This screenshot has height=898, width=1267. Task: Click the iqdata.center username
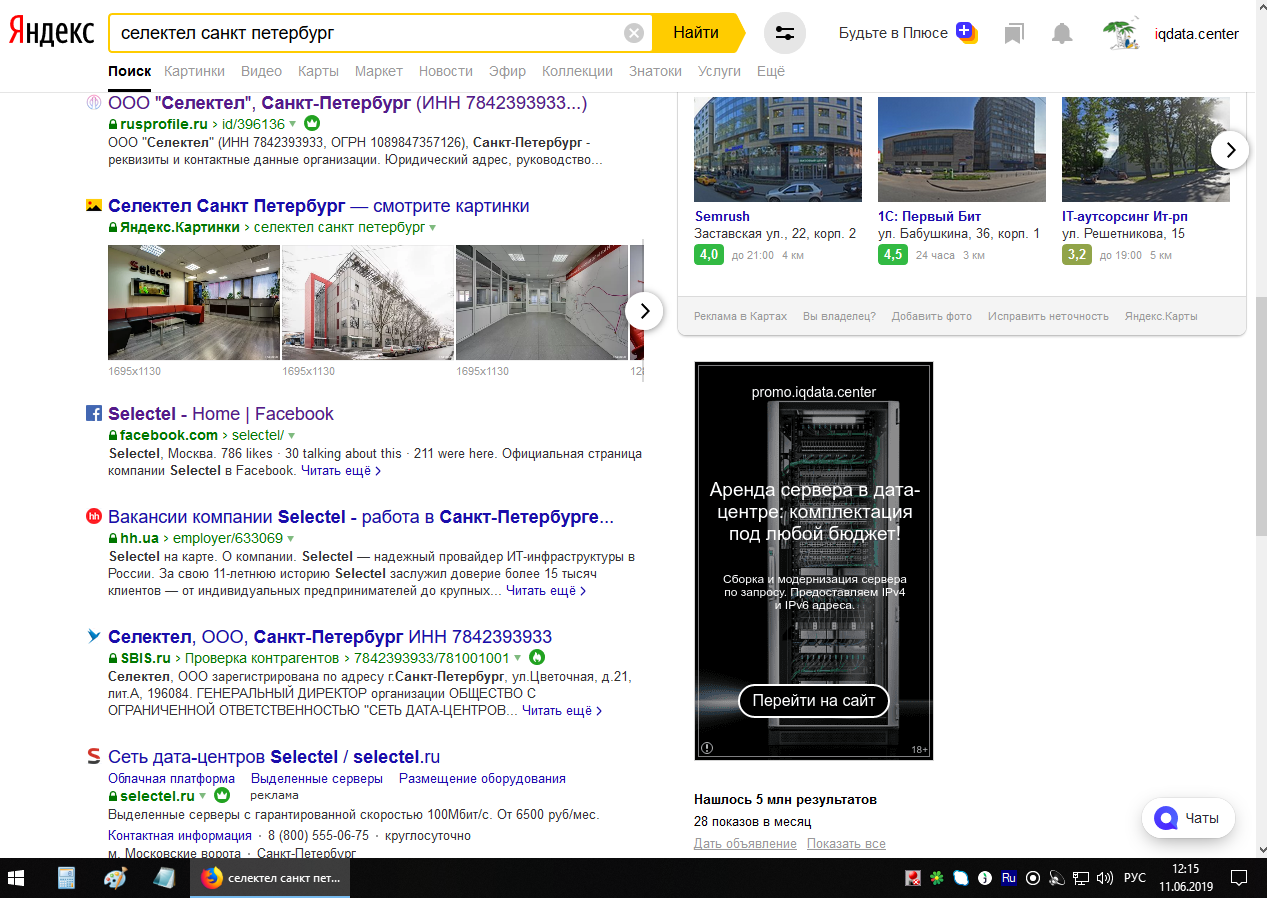[x=1197, y=33]
